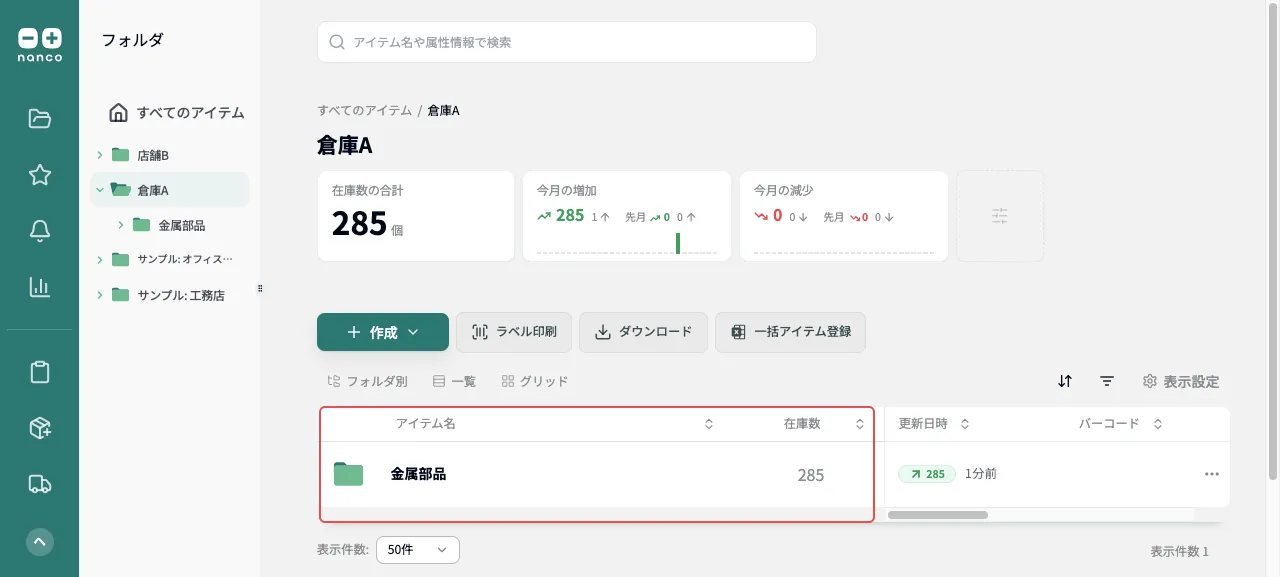Select すべてのアイテム in folder tree
The height and width of the screenshot is (577, 1280).
(x=177, y=112)
